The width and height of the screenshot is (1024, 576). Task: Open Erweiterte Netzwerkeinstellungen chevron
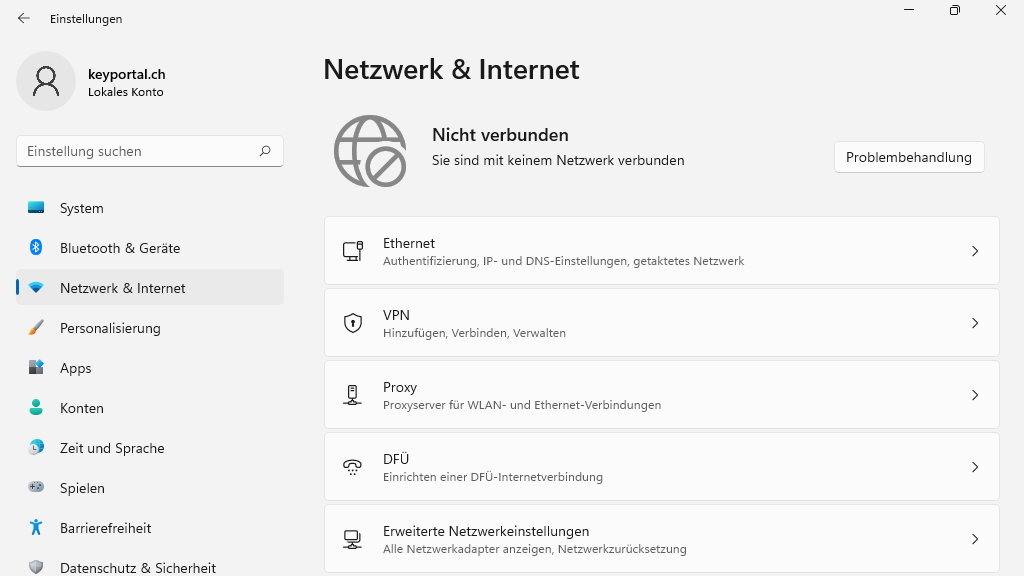coord(975,539)
